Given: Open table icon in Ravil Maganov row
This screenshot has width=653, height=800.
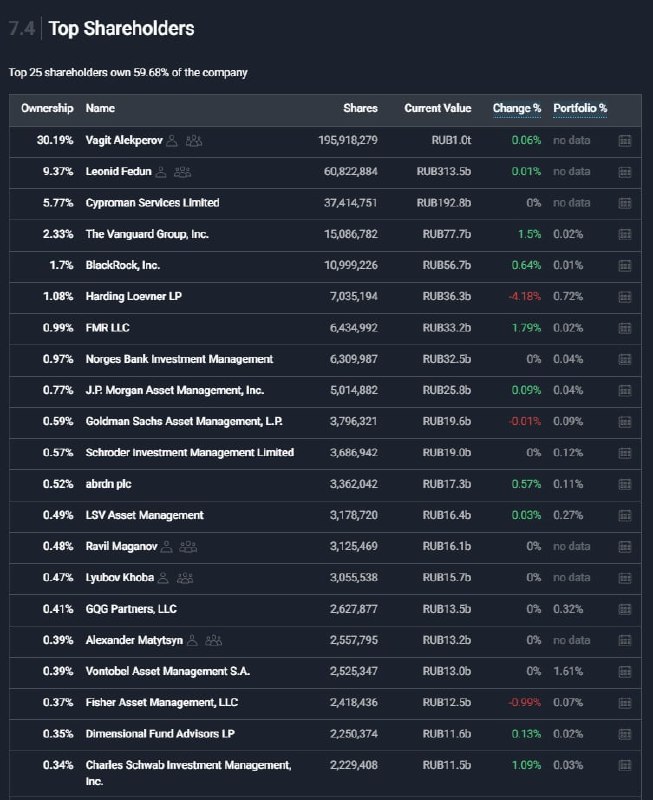Looking at the screenshot, I should [x=625, y=547].
